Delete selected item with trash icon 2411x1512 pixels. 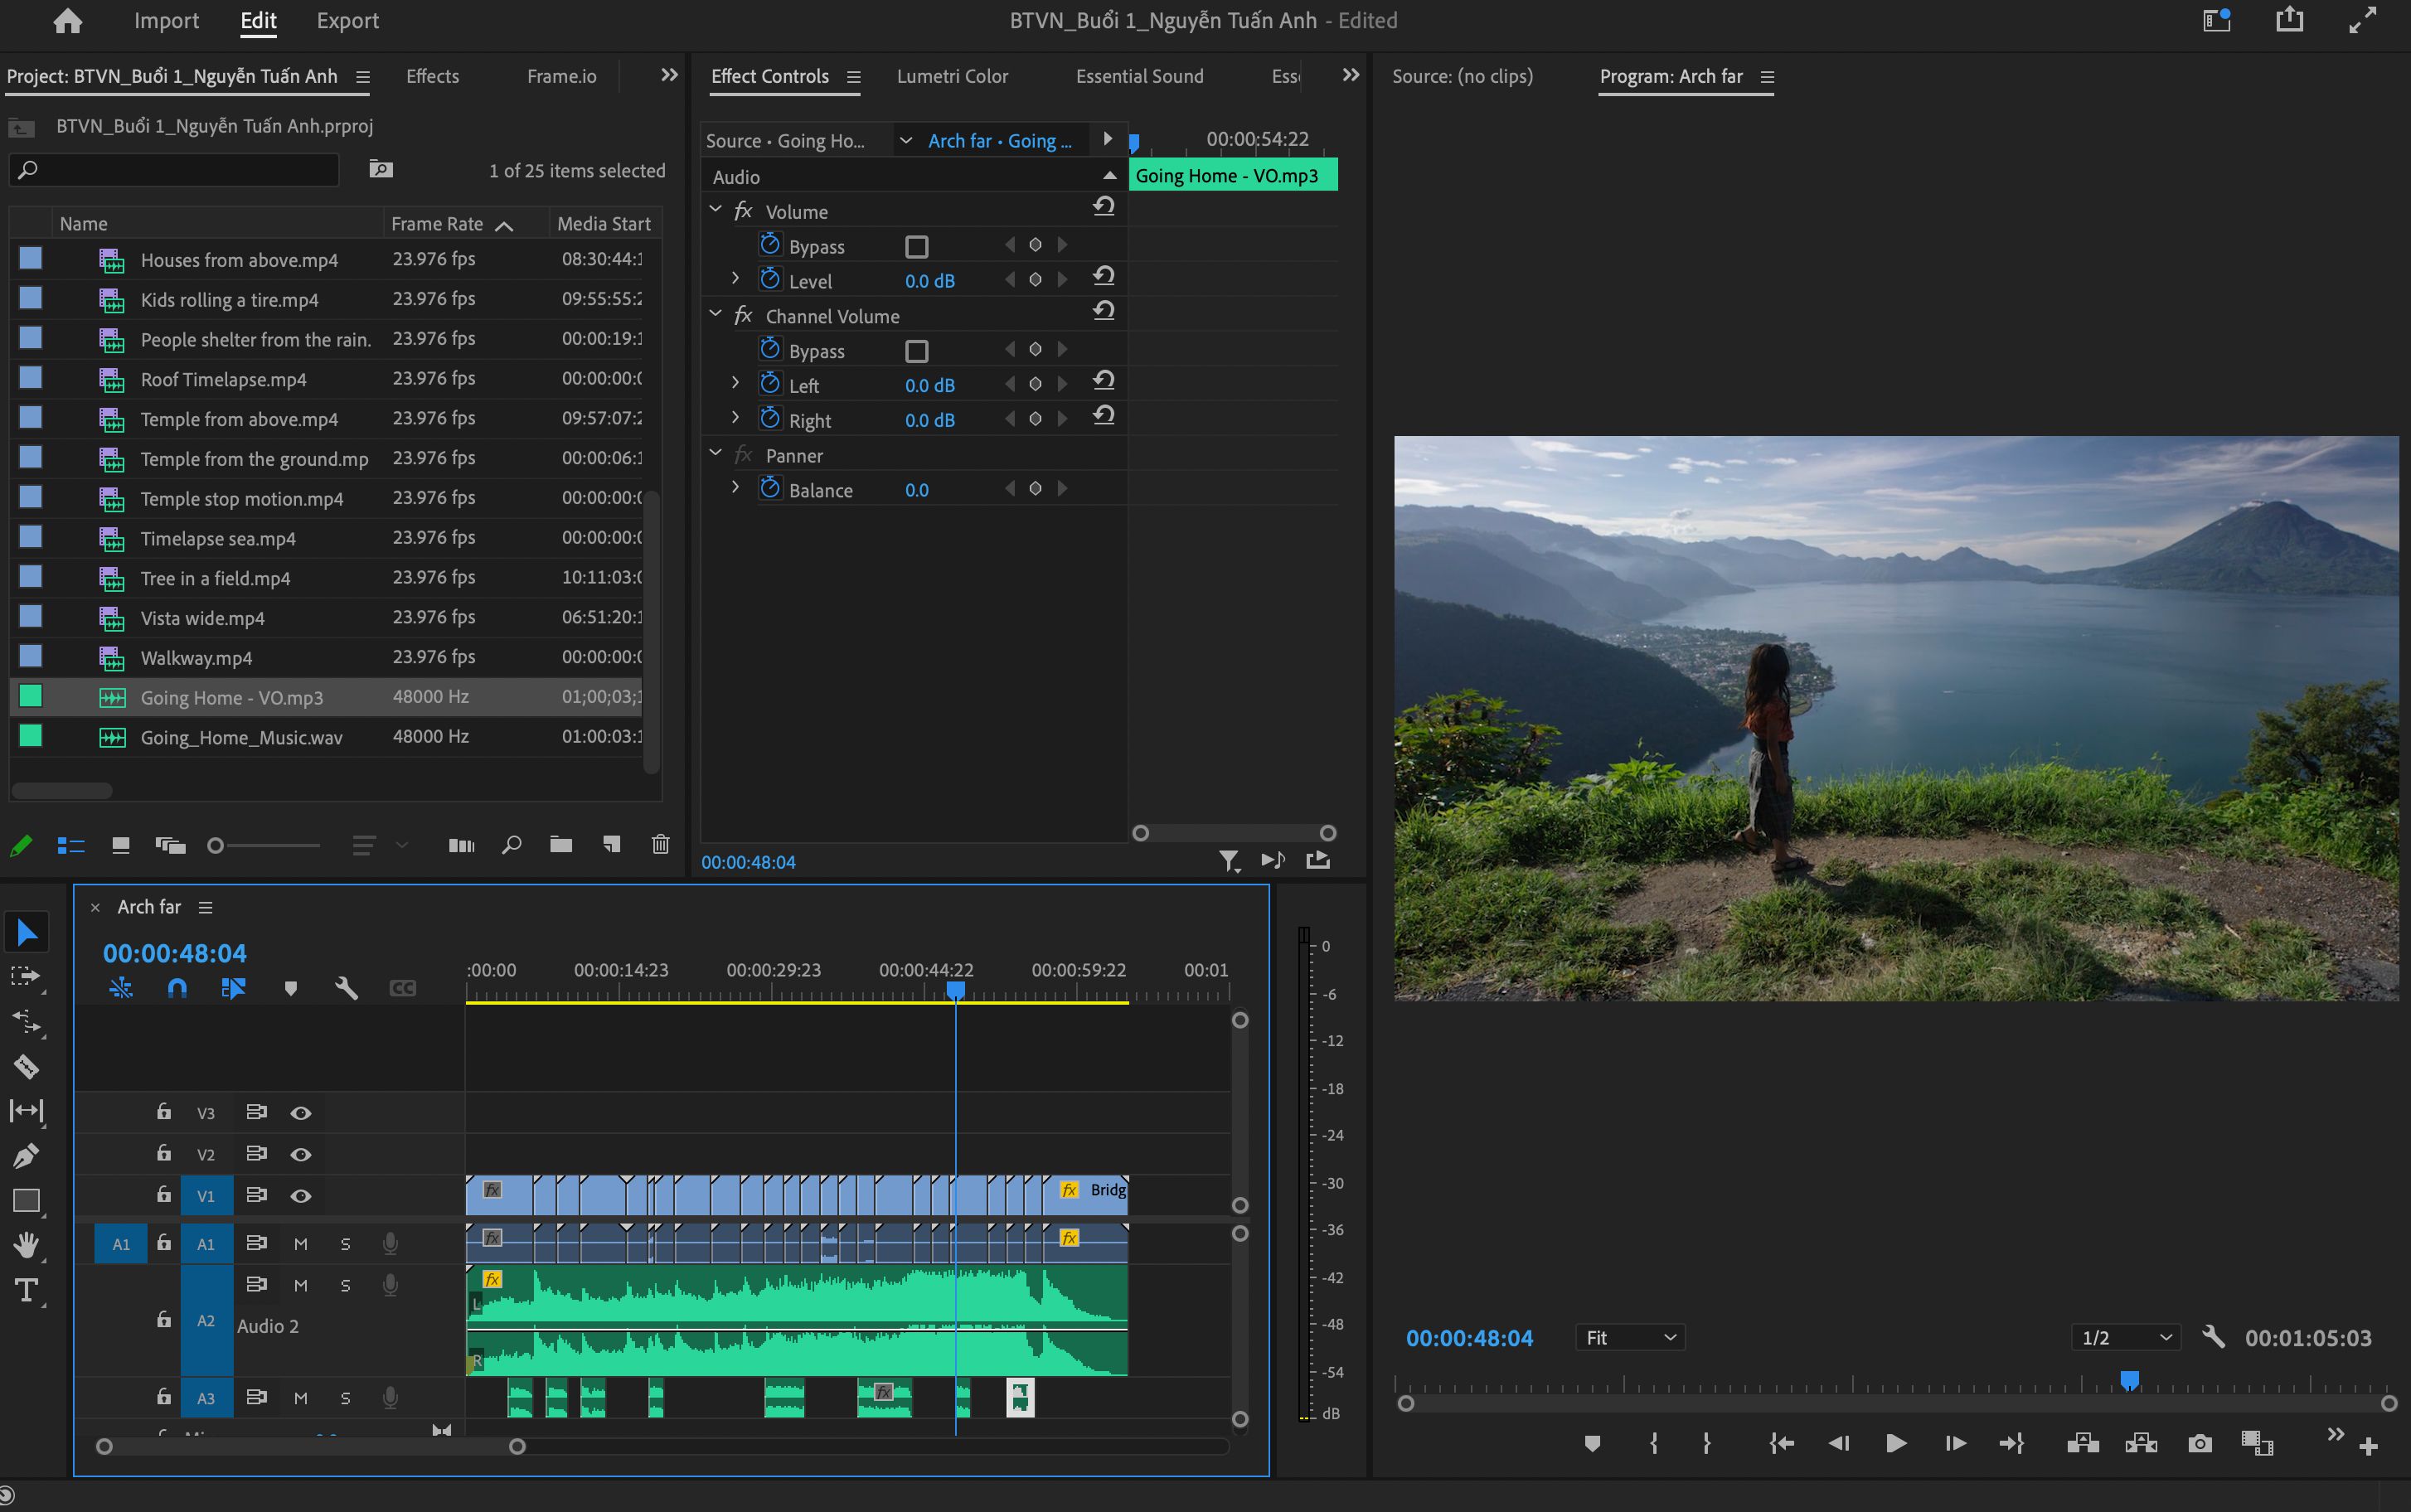(x=660, y=845)
